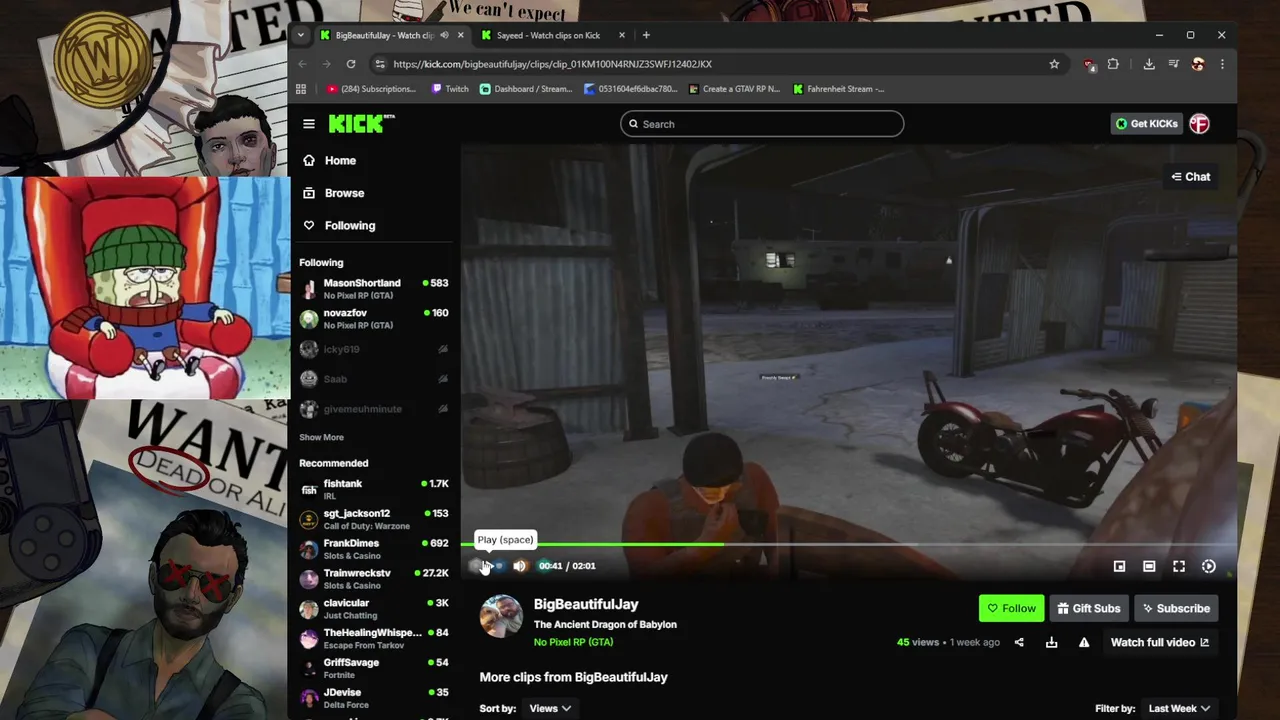Click the site information icon in address bar
Screen dimensions: 1280x720
point(380,64)
